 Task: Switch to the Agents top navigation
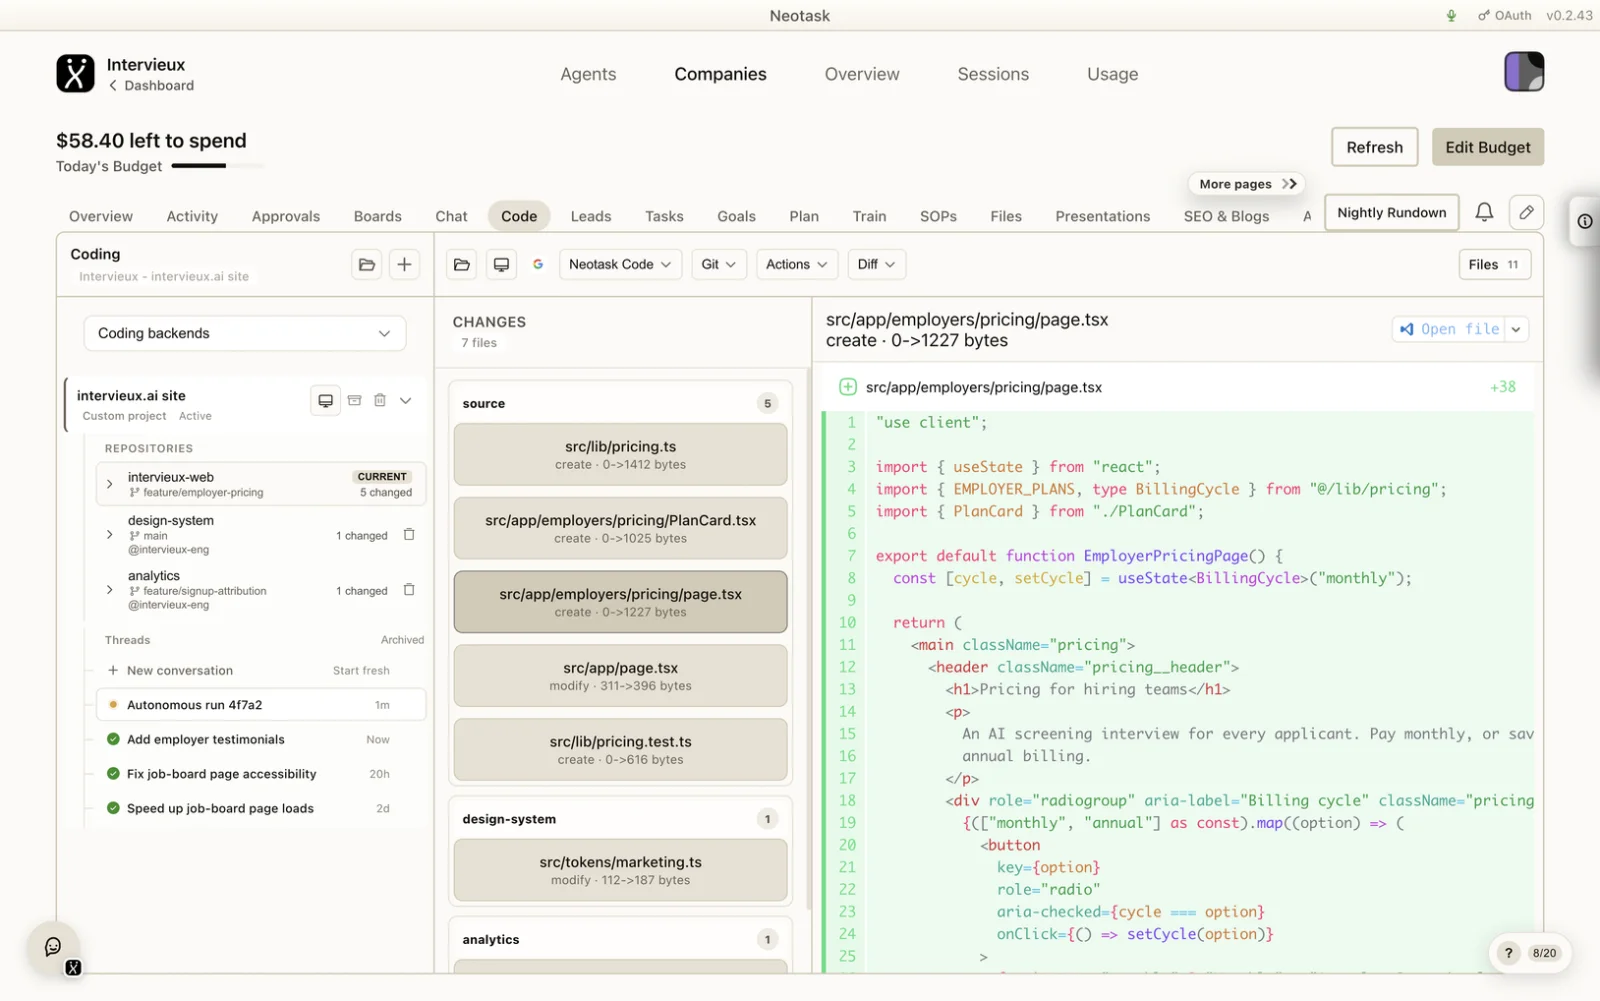pos(588,74)
